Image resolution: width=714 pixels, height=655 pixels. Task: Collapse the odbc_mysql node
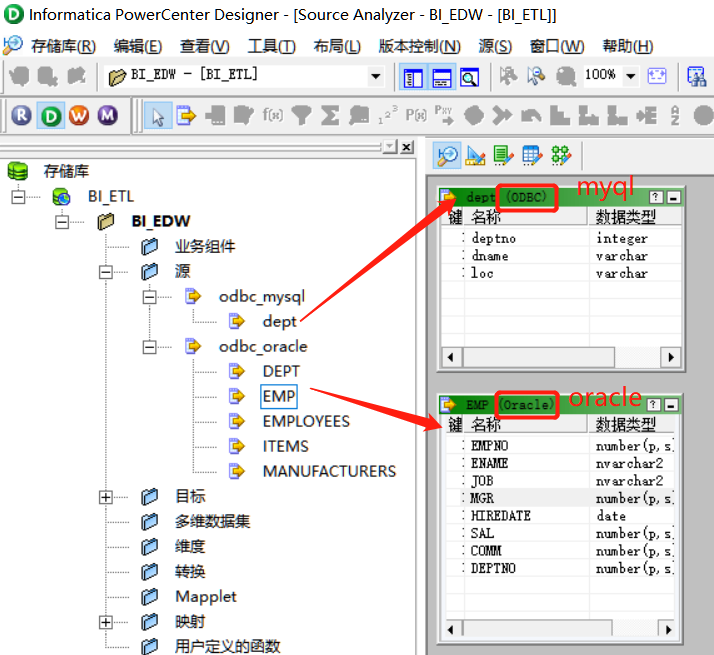pos(149,297)
